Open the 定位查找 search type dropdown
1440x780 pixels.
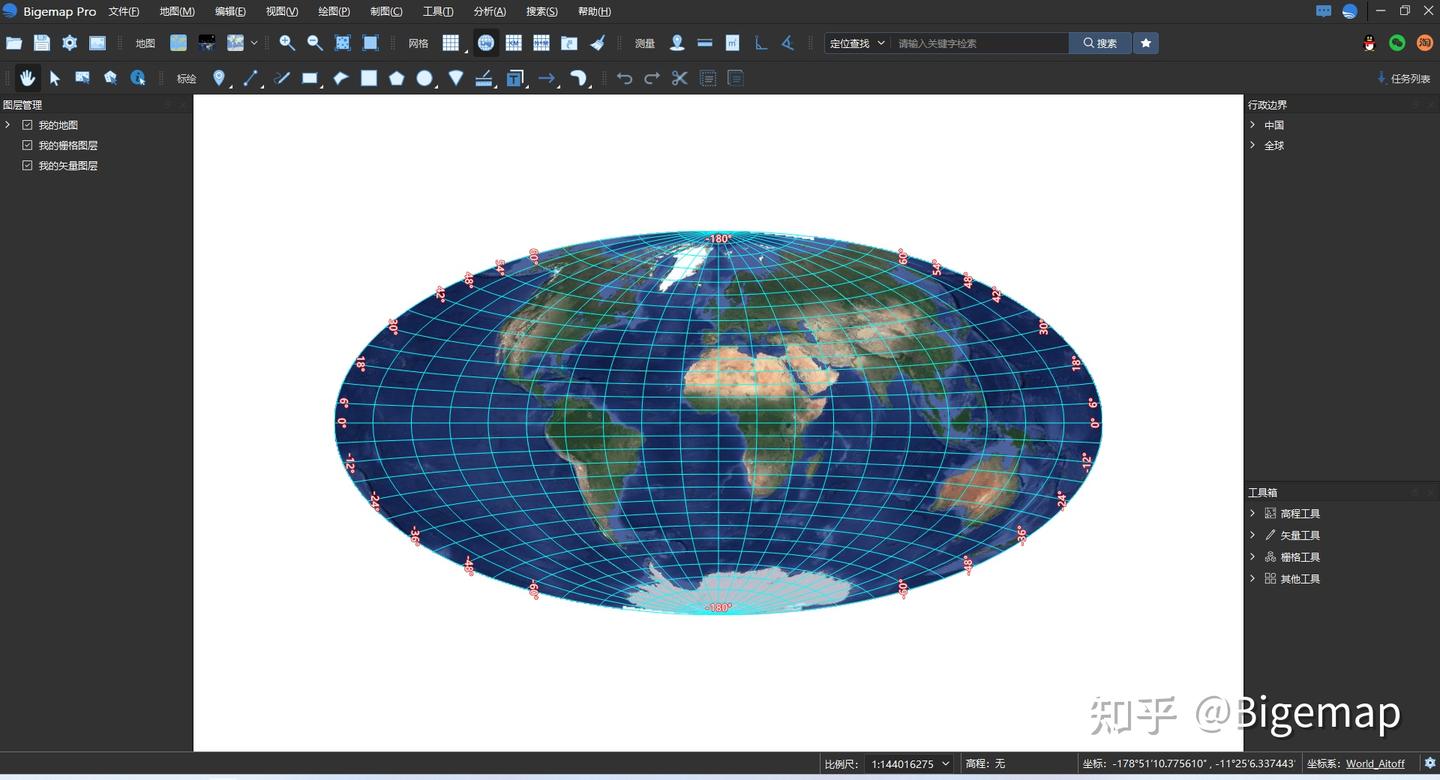(x=857, y=43)
